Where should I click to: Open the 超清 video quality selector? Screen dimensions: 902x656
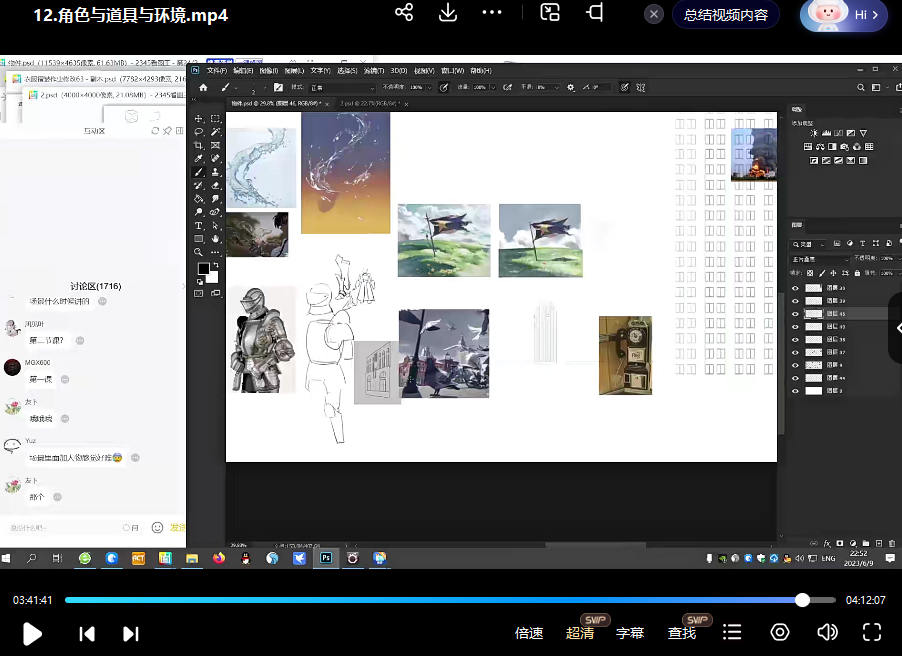point(580,633)
